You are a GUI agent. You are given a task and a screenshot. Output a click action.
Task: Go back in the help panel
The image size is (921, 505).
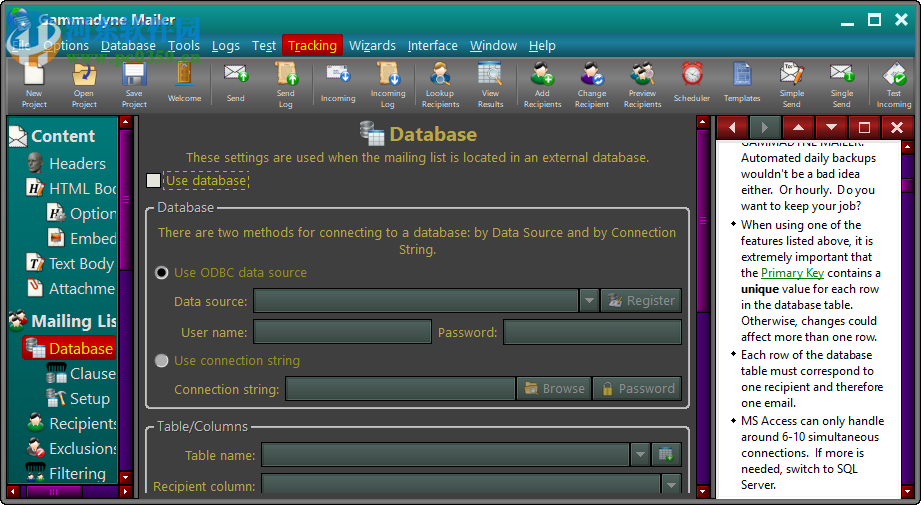click(732, 127)
